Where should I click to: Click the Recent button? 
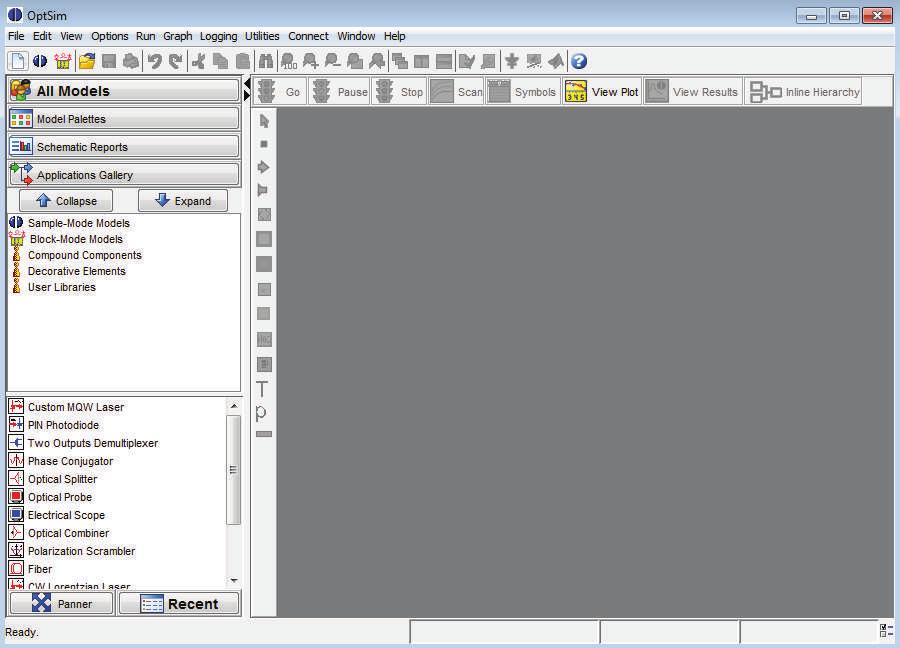(x=179, y=603)
